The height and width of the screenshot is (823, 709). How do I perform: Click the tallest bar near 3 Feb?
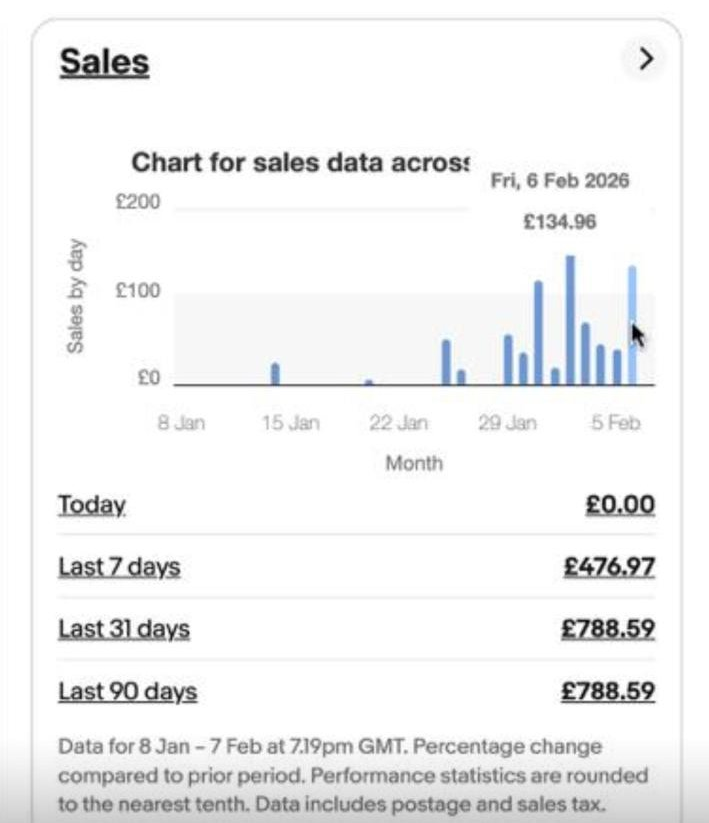pos(571,310)
